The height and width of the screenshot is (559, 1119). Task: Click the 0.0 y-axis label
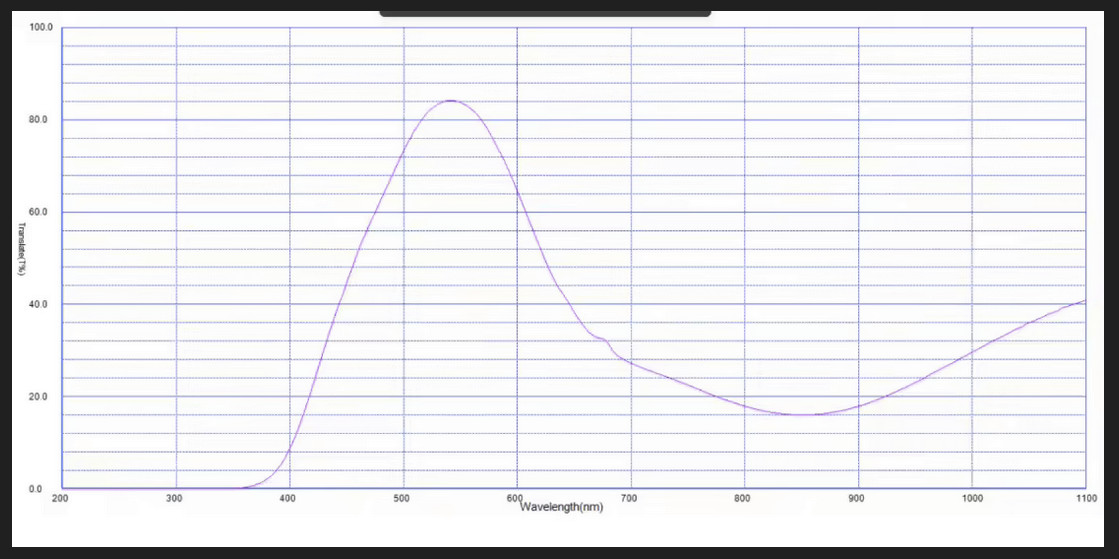35,489
